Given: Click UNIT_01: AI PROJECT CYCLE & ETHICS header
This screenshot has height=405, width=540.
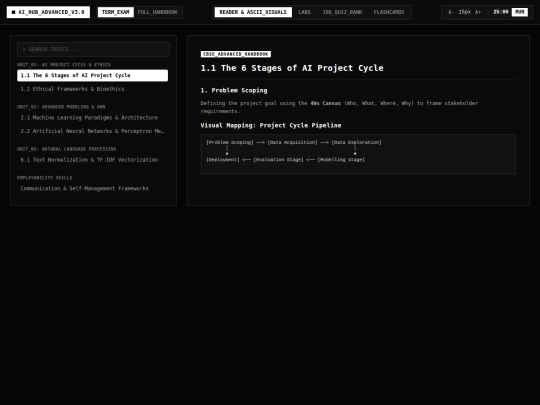Looking at the screenshot, I should coord(64,64).
